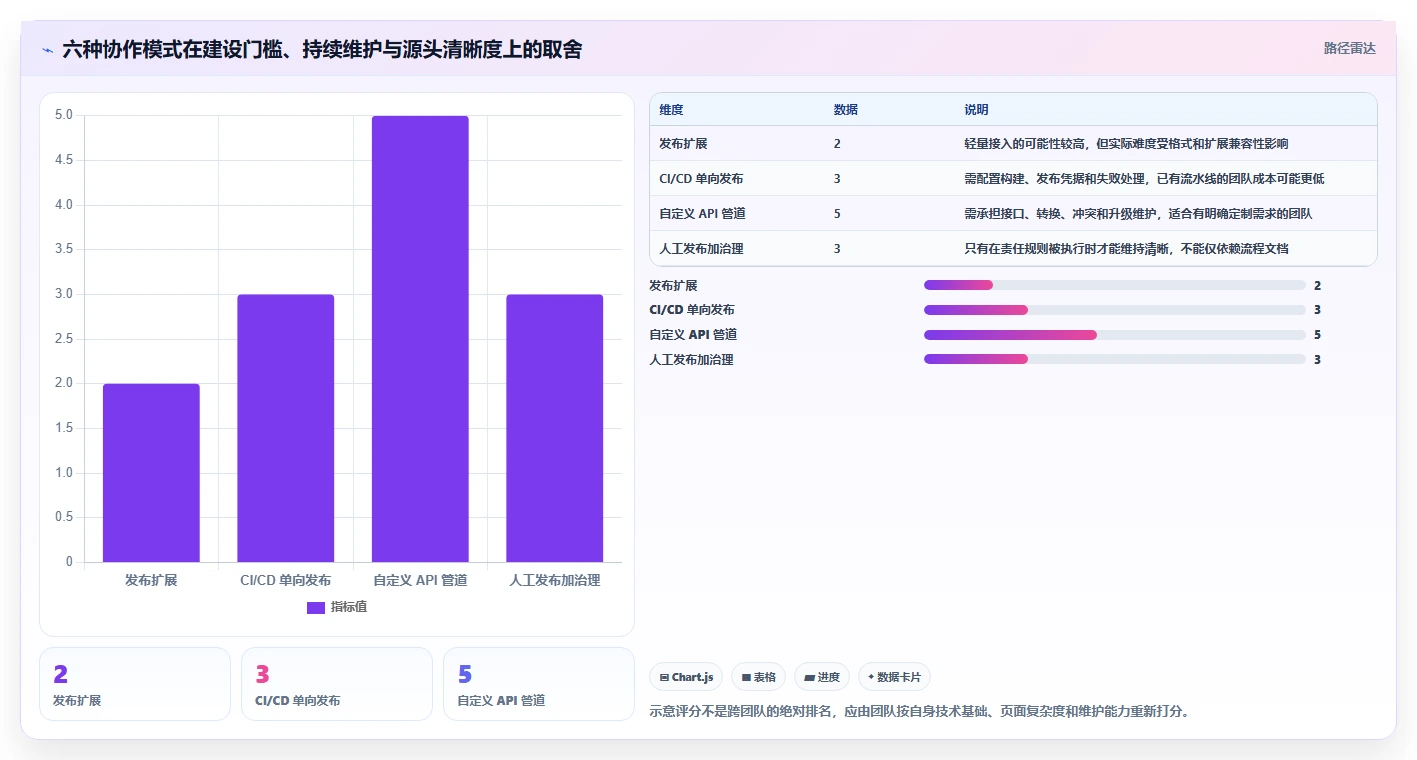Click the 发布扩展 x-axis label

point(151,580)
